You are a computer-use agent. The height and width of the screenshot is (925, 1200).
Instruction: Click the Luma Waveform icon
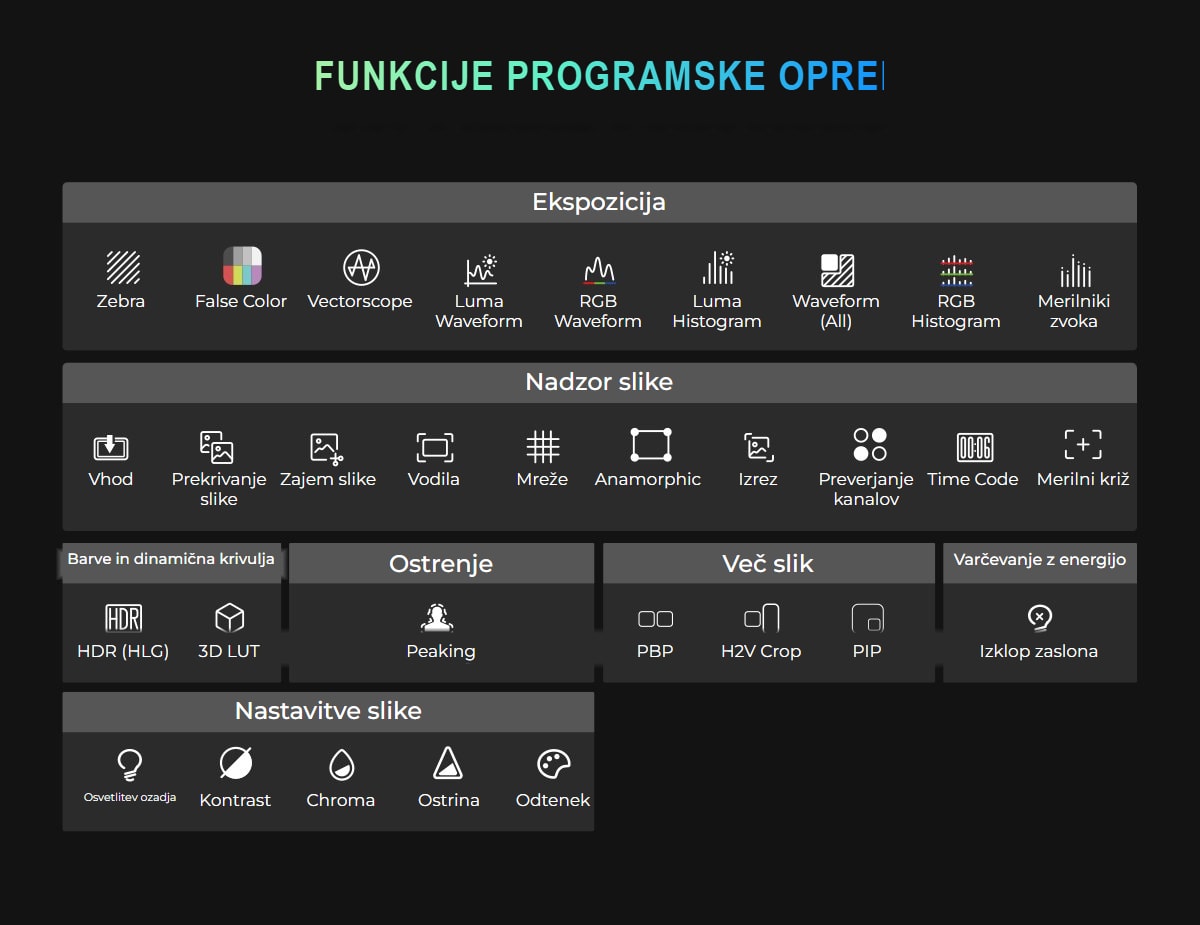pos(481,269)
